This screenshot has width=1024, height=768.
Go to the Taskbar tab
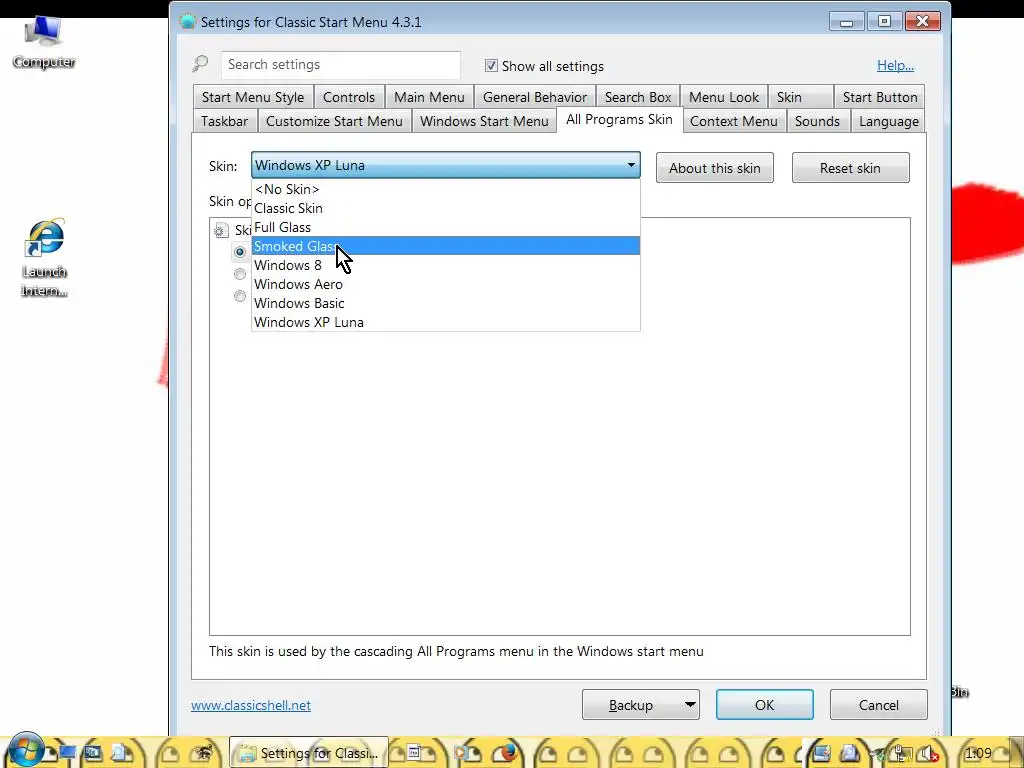(225, 121)
